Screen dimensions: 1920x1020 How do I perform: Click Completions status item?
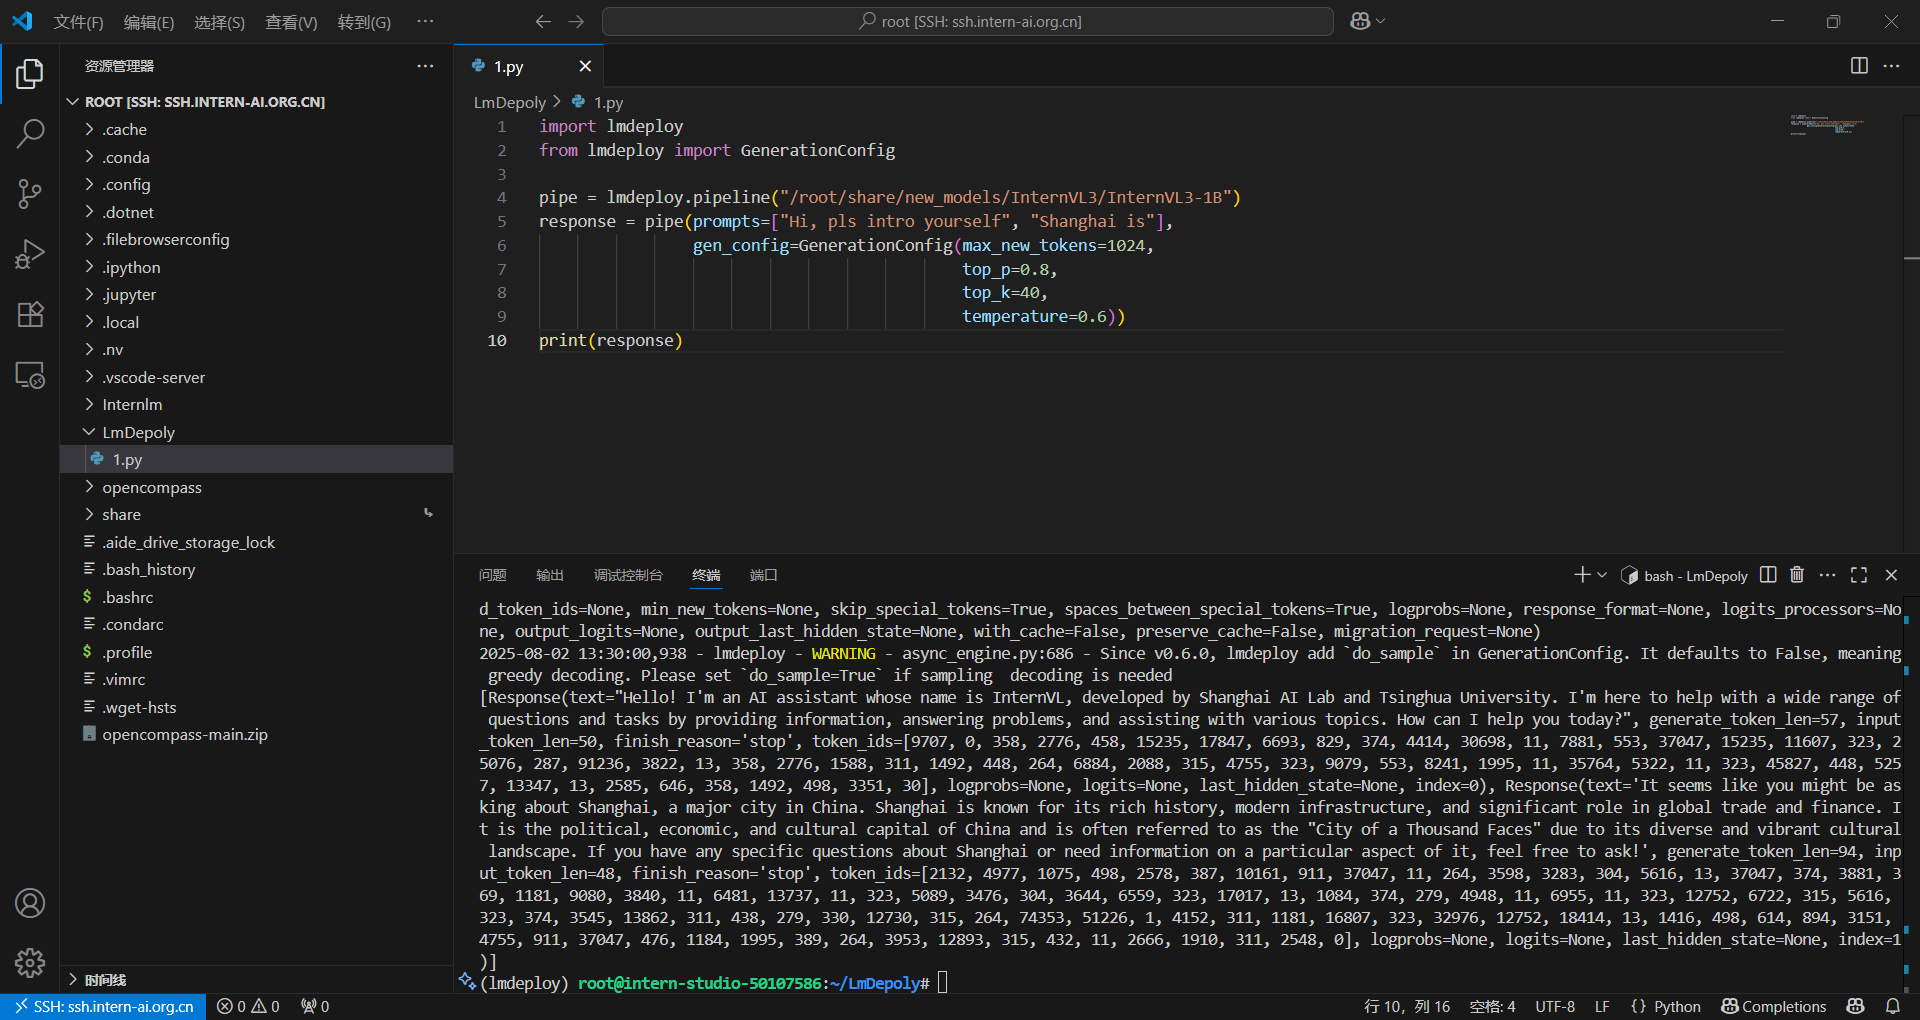tap(1774, 1007)
